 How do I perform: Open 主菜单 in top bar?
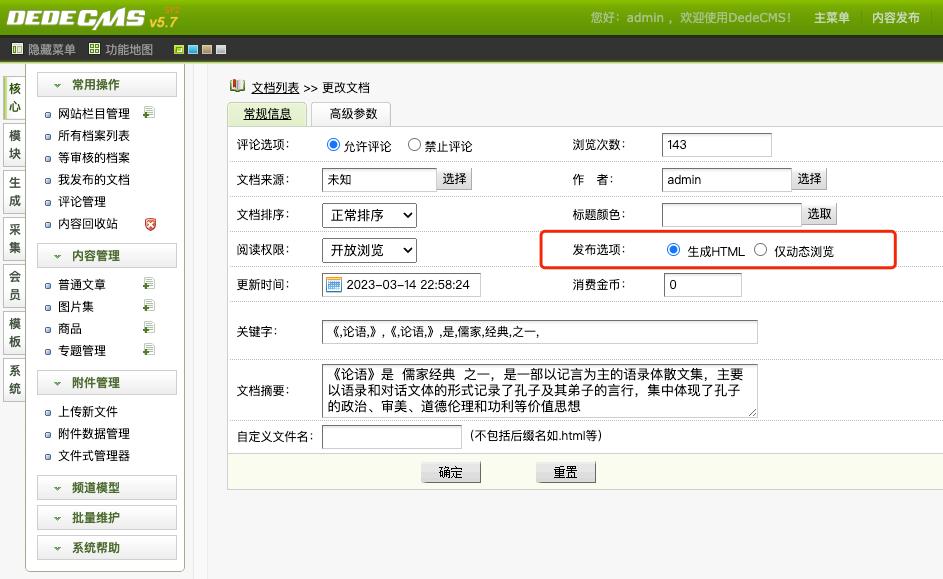tap(831, 17)
